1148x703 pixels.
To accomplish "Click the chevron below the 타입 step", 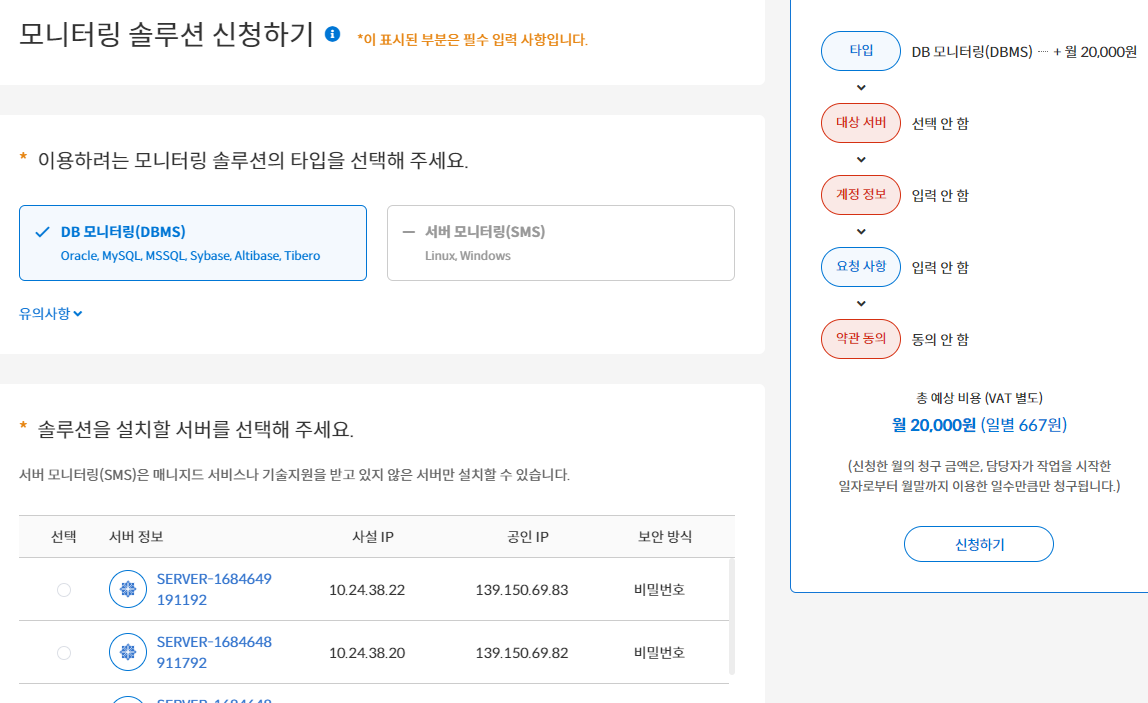I will pyautogui.click(x=860, y=87).
